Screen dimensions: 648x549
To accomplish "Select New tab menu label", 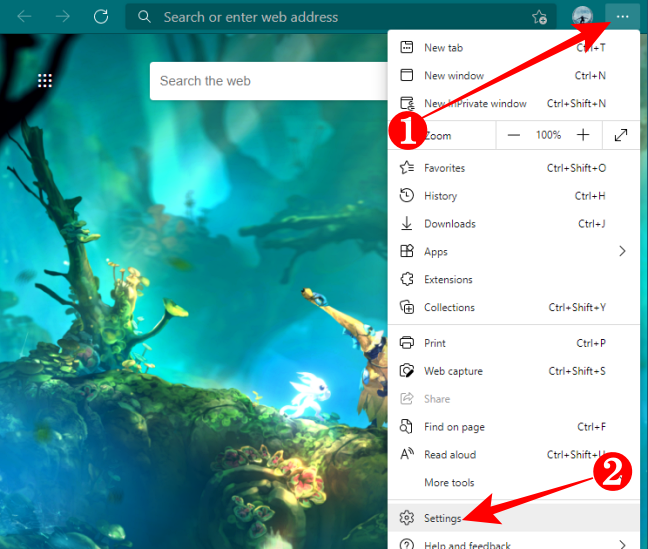I will tap(443, 48).
